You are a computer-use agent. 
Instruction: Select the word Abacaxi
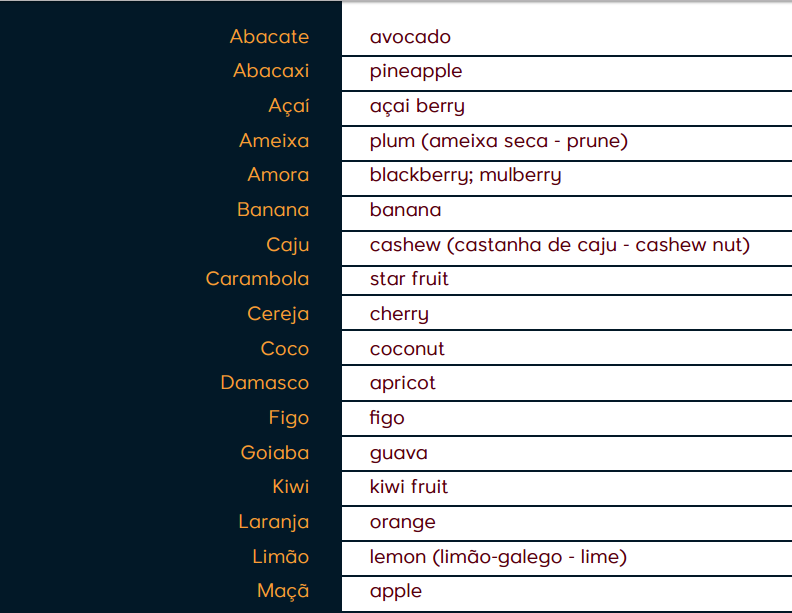(x=271, y=71)
